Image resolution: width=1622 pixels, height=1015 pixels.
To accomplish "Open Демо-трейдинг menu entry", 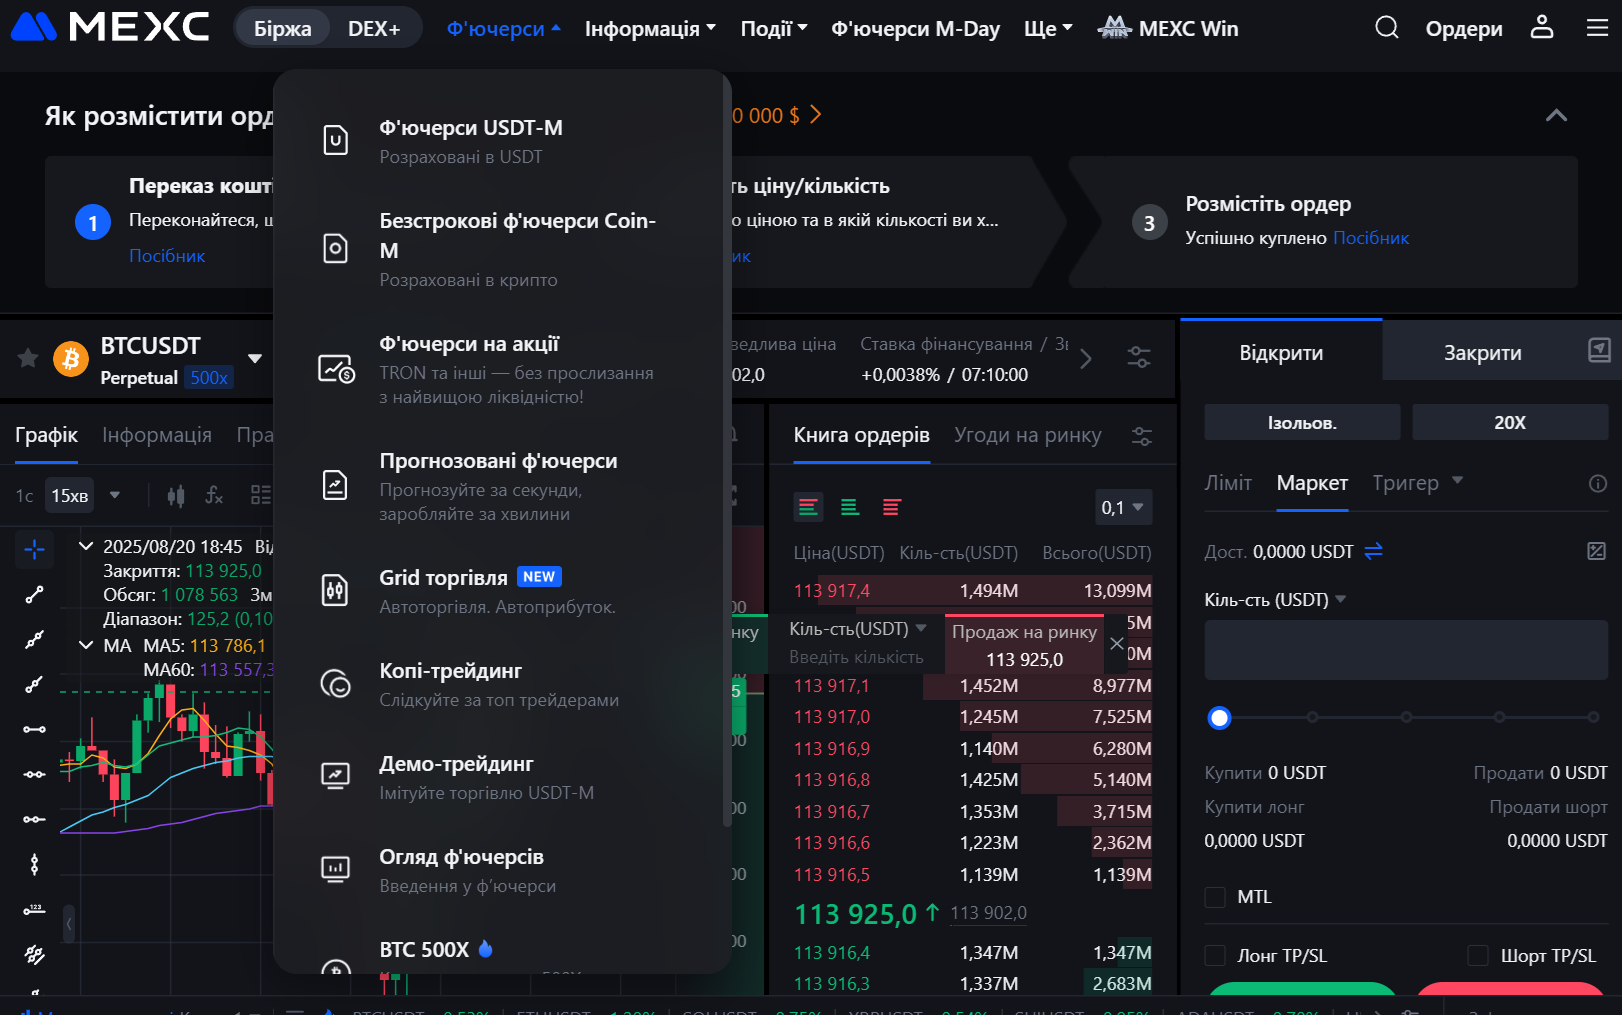I will click(502, 777).
